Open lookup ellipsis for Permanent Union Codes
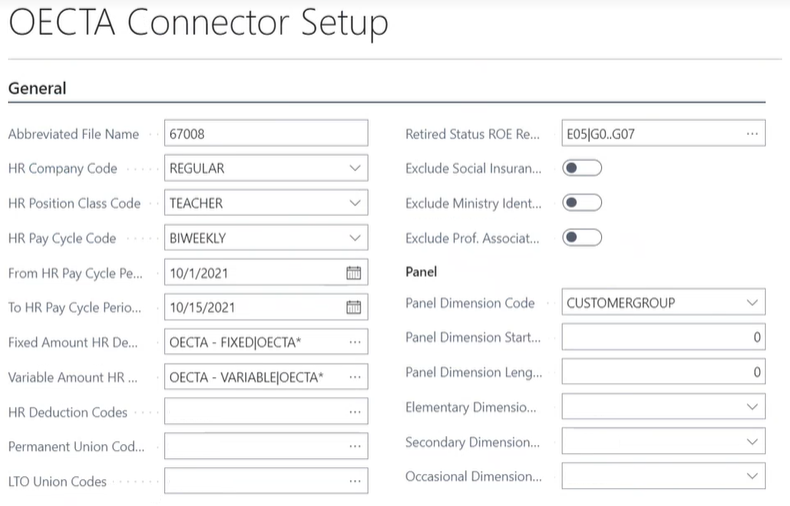Screen dimensions: 790x506 click(355, 446)
